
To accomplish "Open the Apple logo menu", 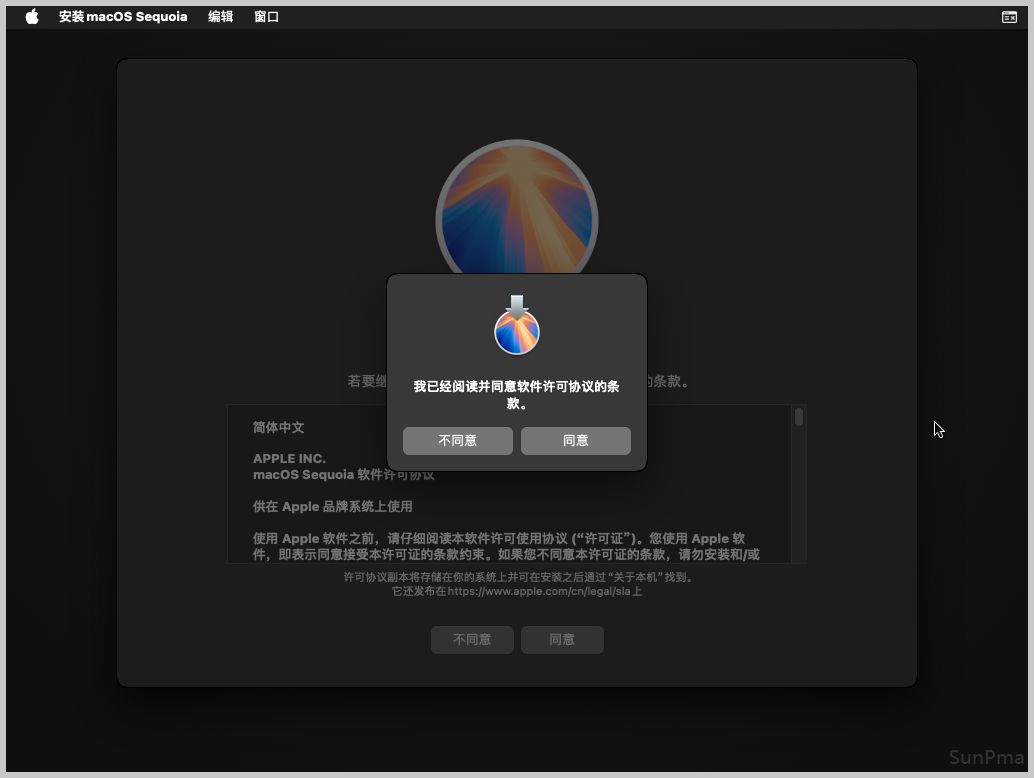I will pos(32,17).
